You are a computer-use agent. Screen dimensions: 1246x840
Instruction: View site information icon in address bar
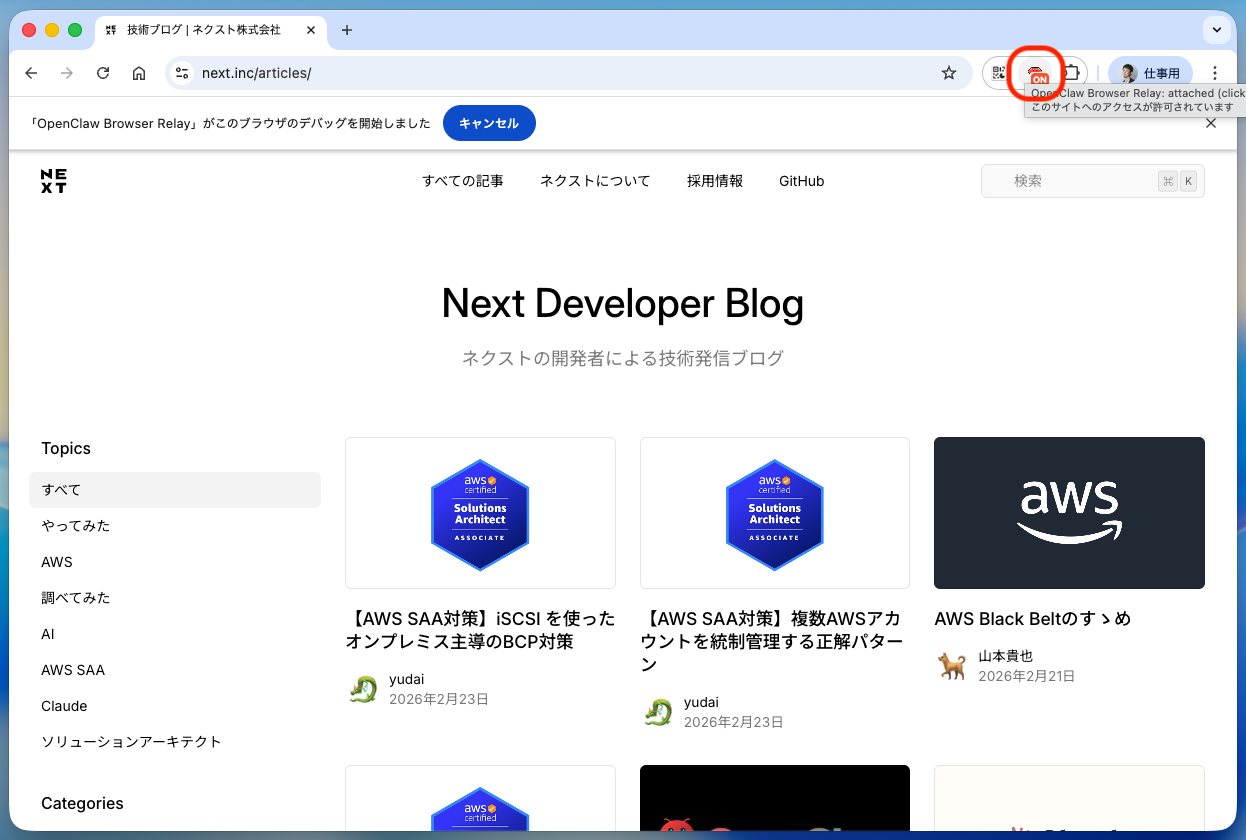pos(182,73)
